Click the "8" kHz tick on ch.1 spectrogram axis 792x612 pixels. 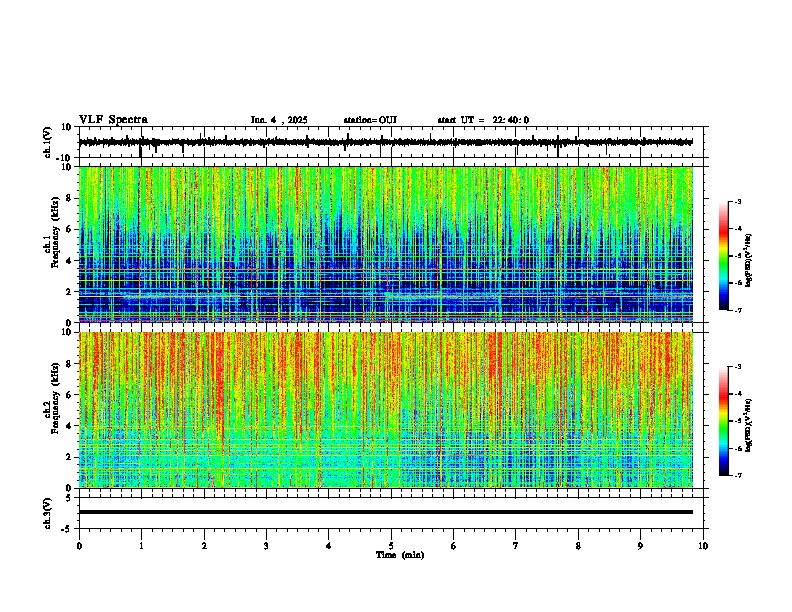(x=71, y=198)
